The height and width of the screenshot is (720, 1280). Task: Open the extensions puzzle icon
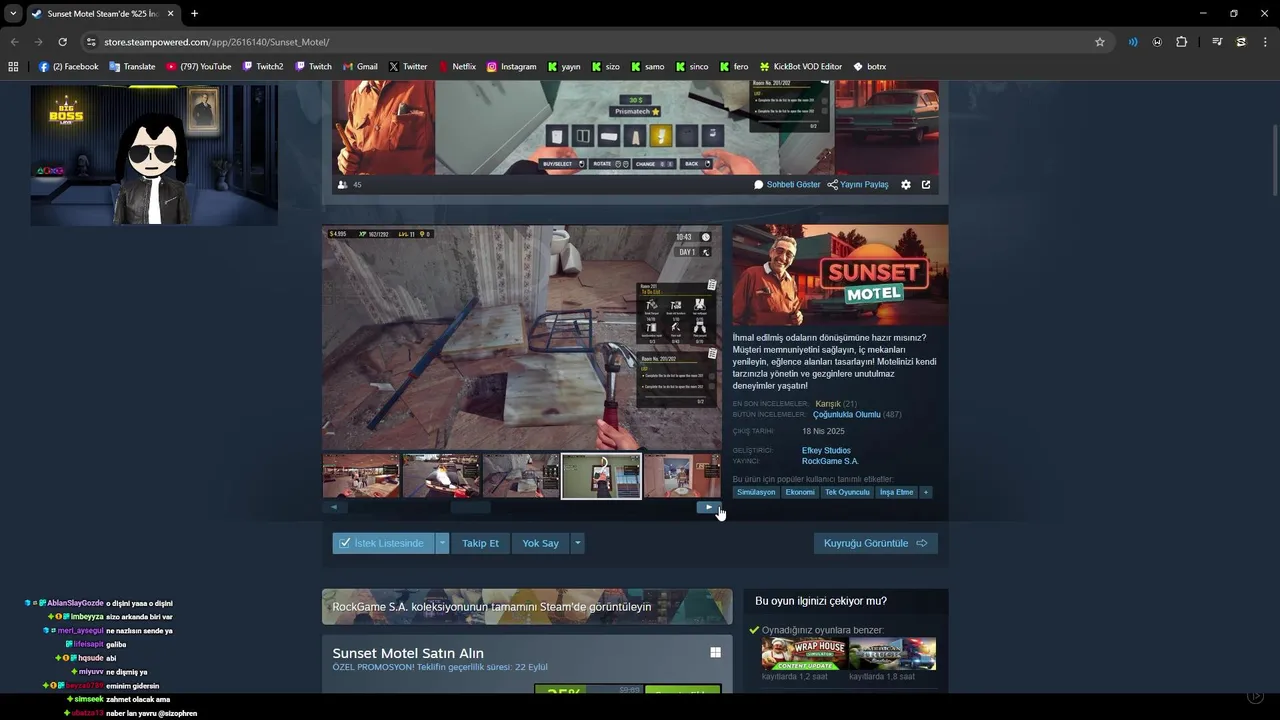click(1181, 42)
